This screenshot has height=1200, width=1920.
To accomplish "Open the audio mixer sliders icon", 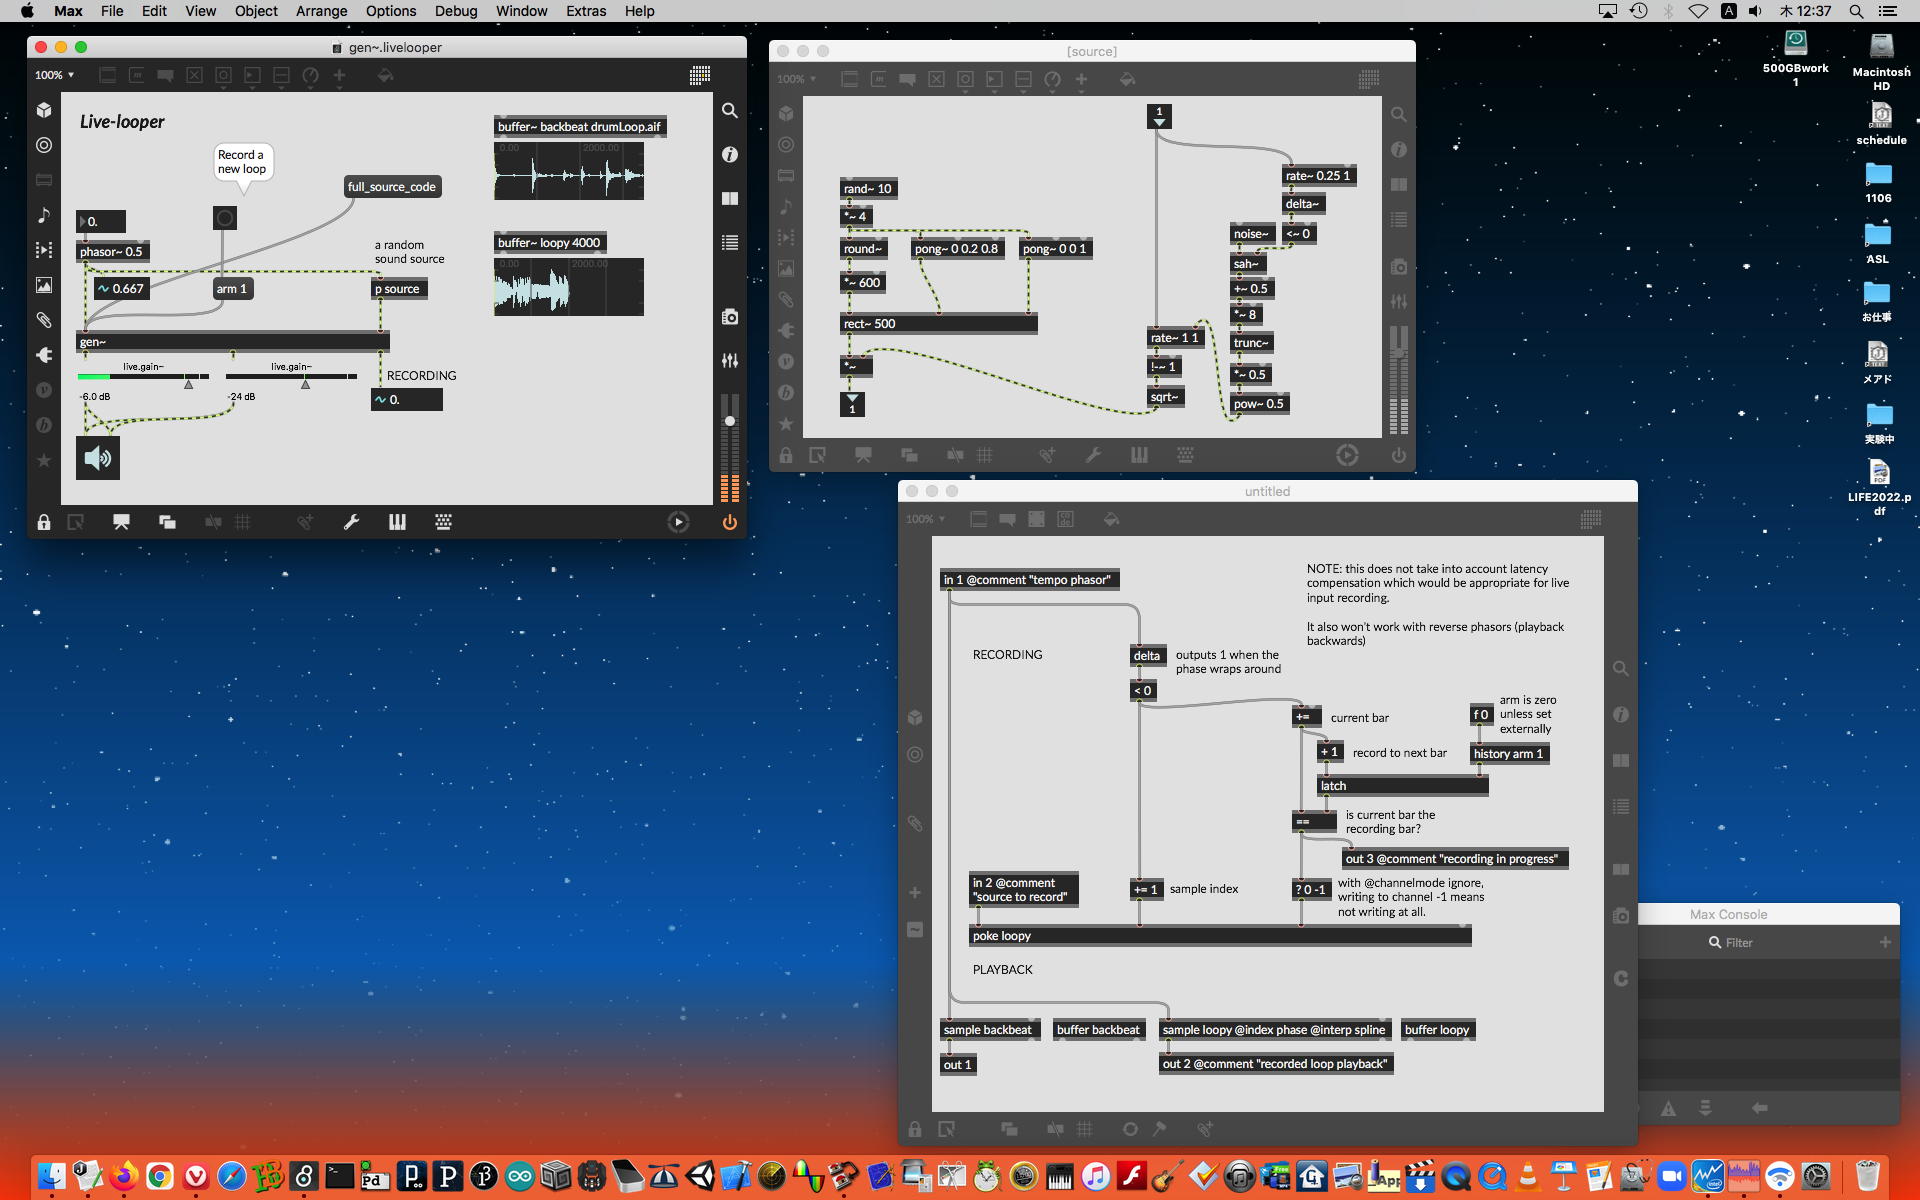I will (730, 360).
